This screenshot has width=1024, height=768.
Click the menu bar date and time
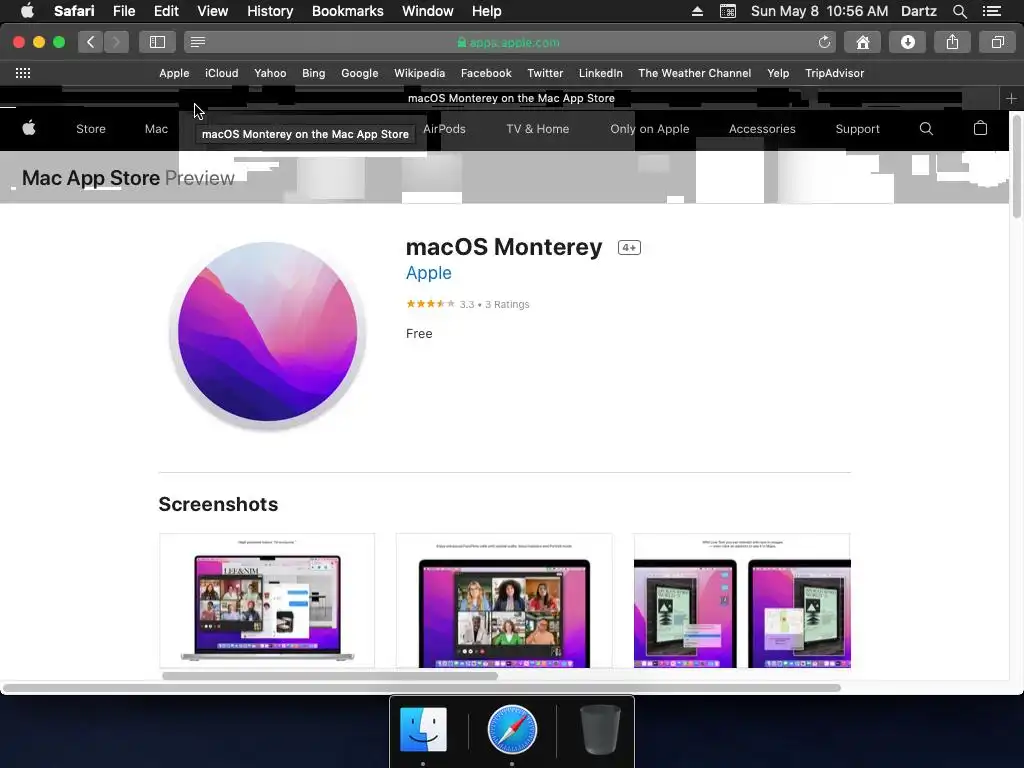819,11
